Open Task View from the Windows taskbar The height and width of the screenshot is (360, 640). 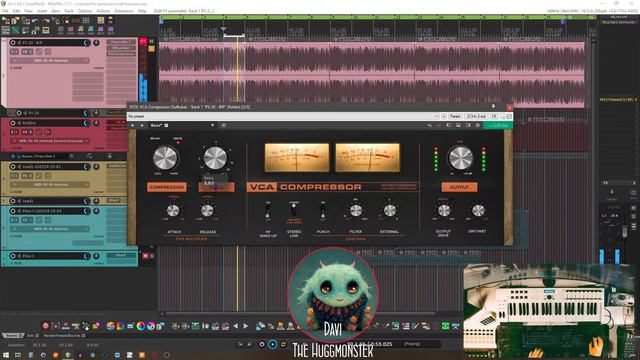pos(18,355)
